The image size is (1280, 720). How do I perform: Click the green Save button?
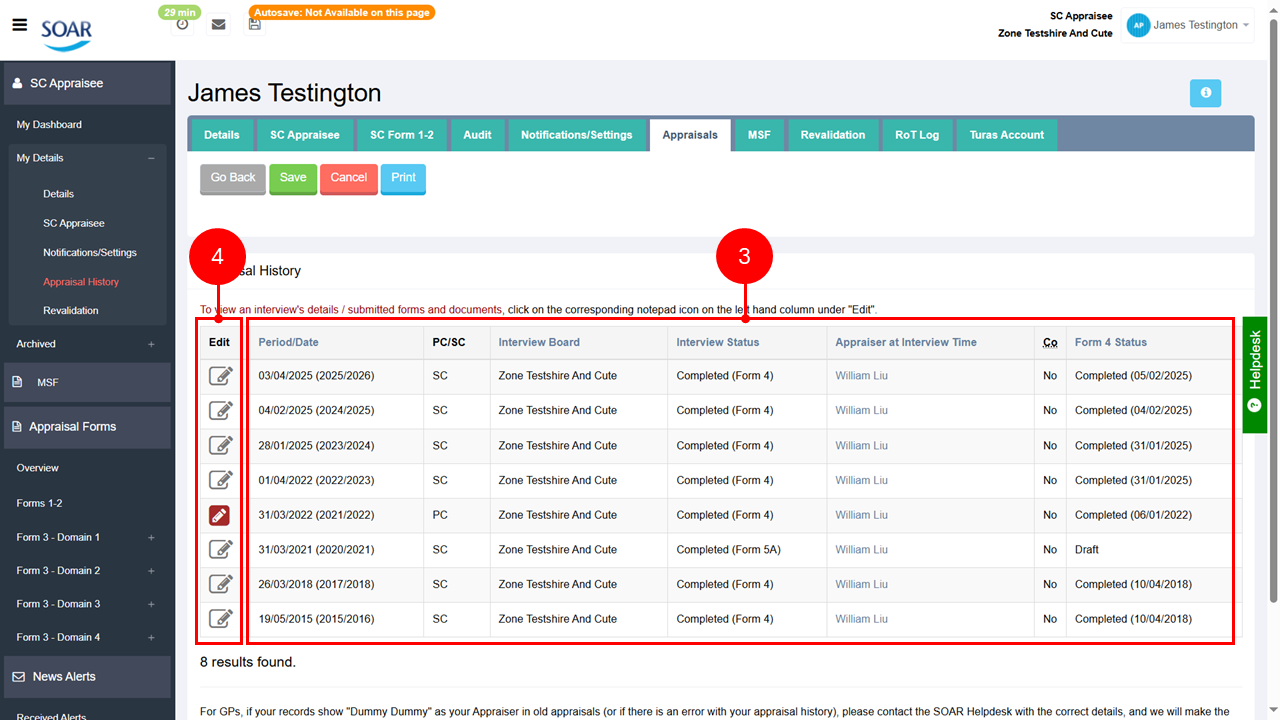click(x=293, y=178)
